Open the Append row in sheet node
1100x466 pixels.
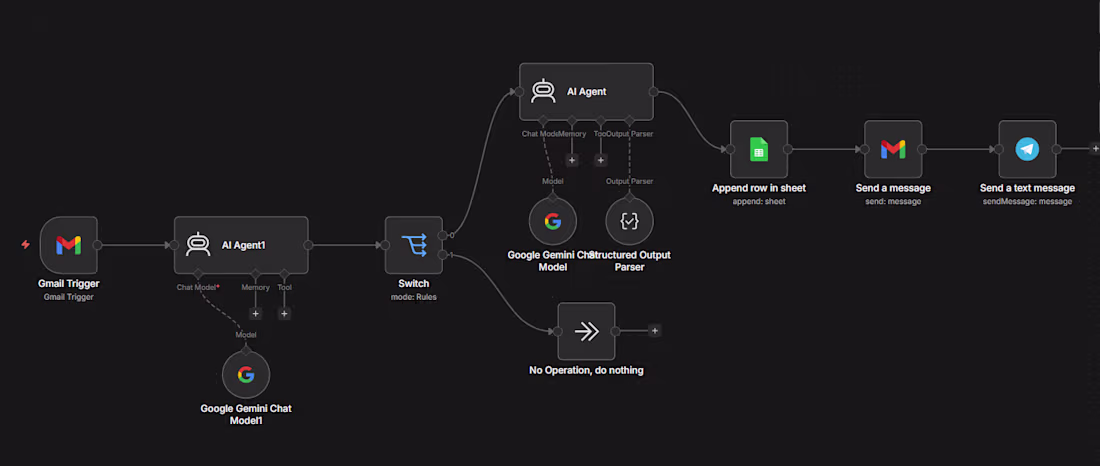point(759,149)
